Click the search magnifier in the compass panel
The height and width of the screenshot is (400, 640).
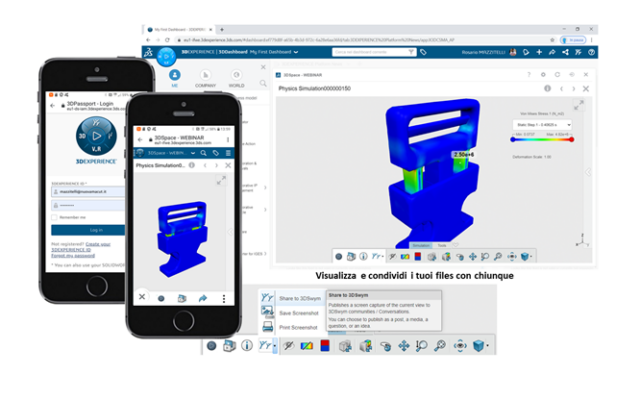coord(263,83)
